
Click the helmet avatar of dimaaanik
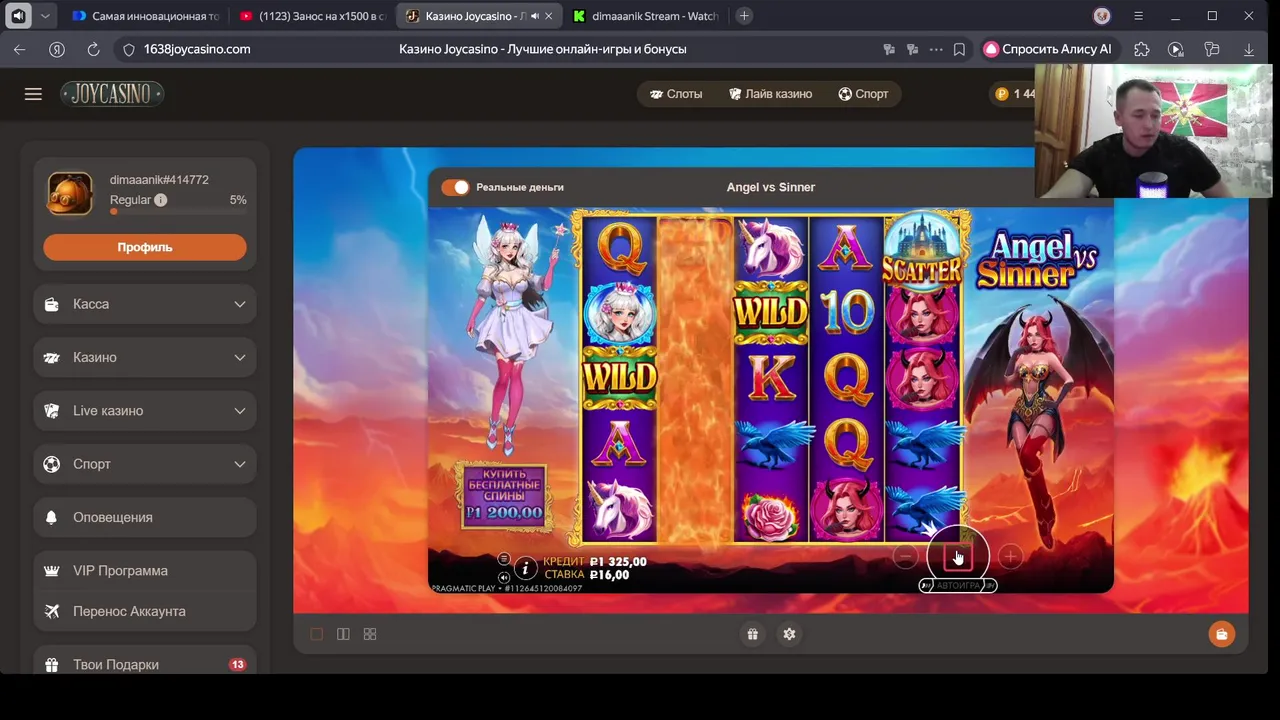click(x=70, y=194)
